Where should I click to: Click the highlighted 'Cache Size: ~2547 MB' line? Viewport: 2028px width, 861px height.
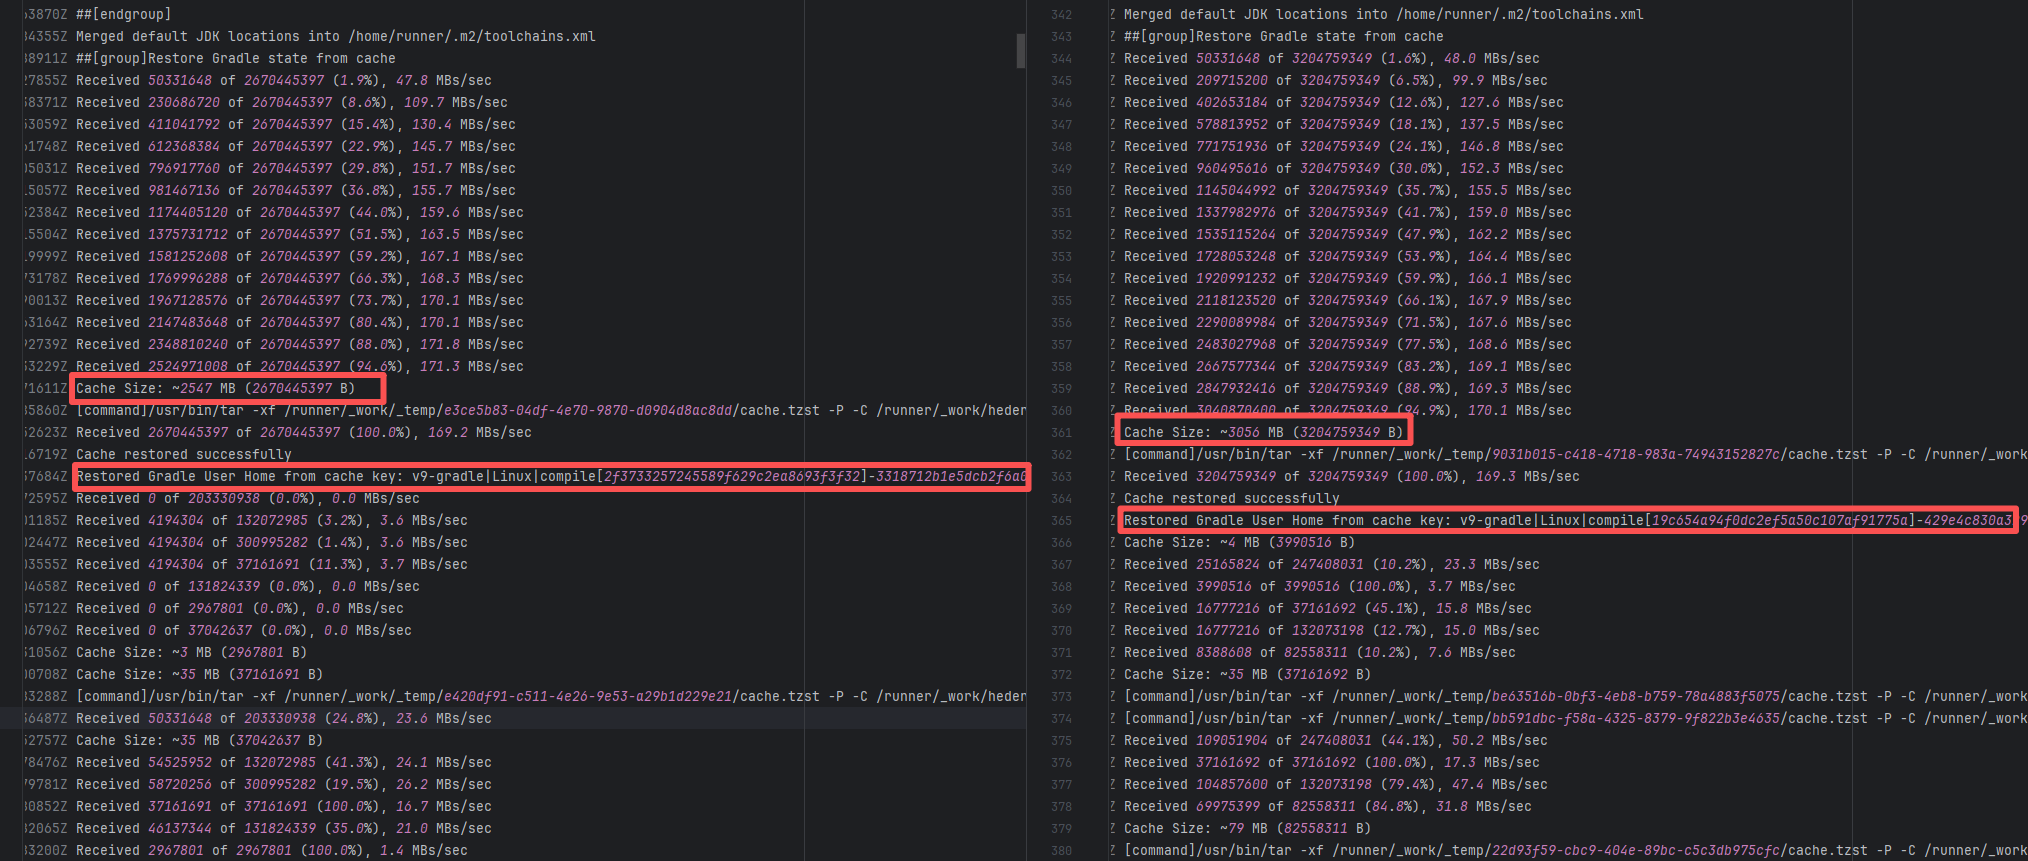coord(215,389)
